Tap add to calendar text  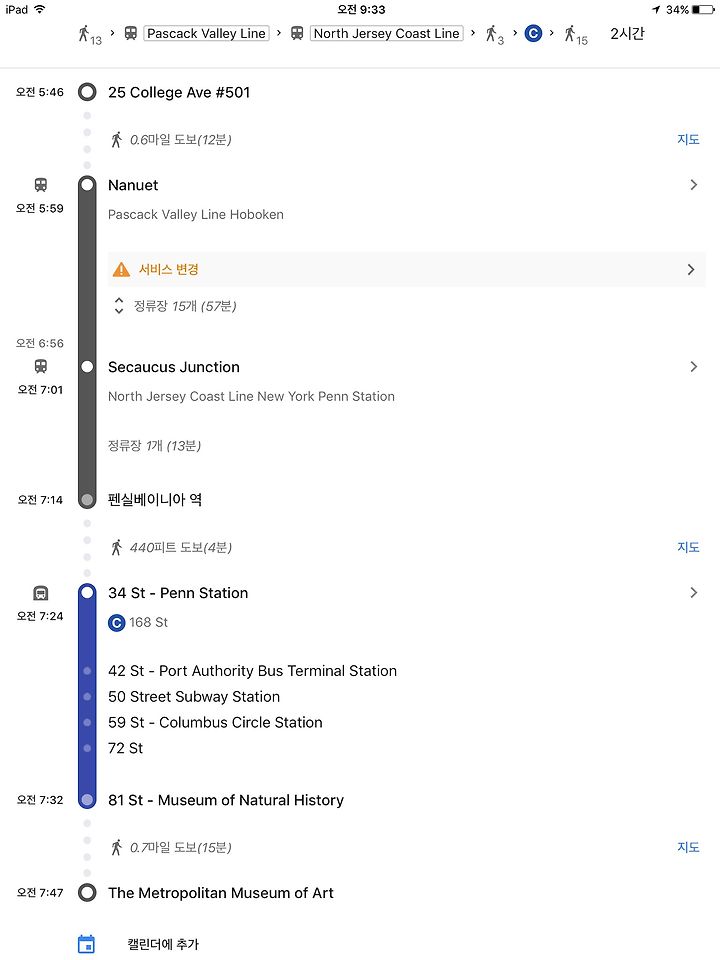(x=163, y=944)
